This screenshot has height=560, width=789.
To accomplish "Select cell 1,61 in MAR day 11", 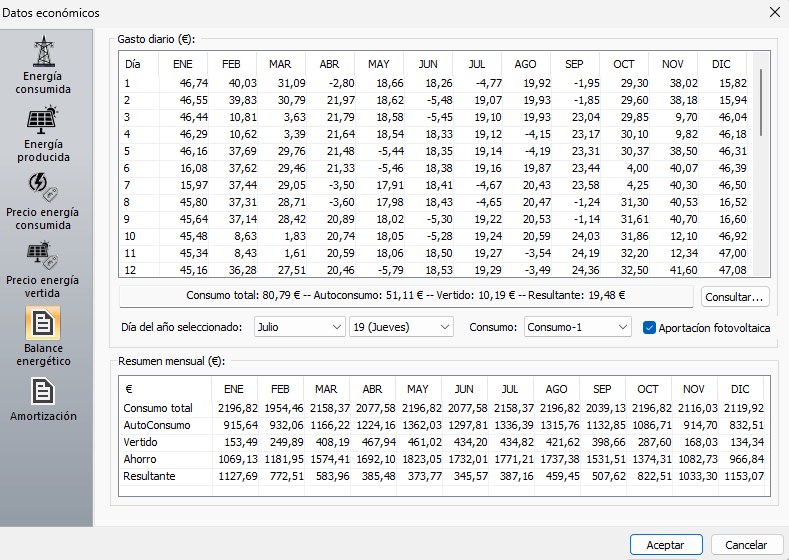I will (294, 253).
